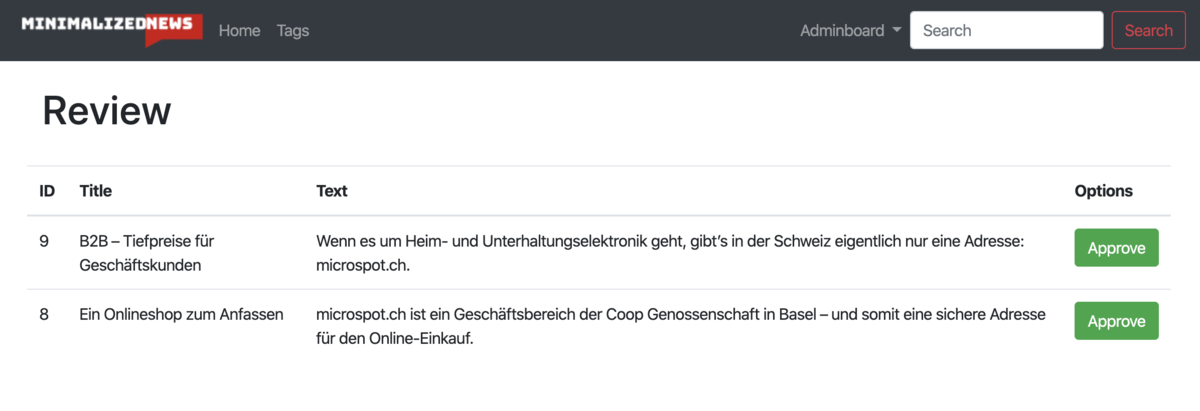Click the ID column header
The image size is (1200, 411).
coord(47,190)
